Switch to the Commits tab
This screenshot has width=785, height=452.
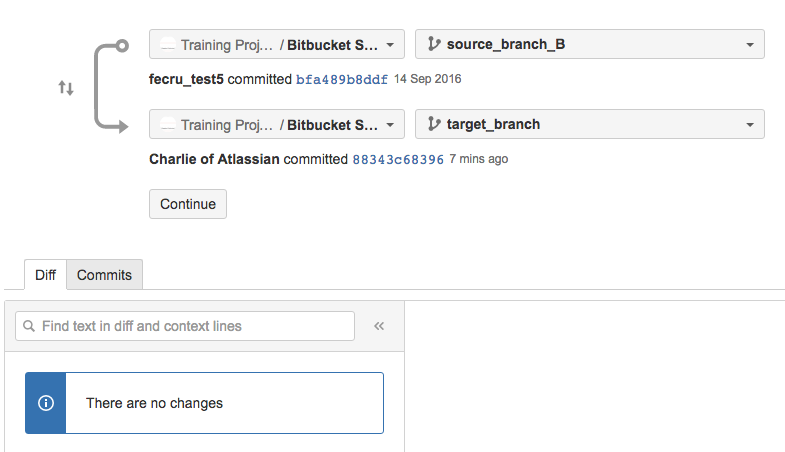[105, 275]
